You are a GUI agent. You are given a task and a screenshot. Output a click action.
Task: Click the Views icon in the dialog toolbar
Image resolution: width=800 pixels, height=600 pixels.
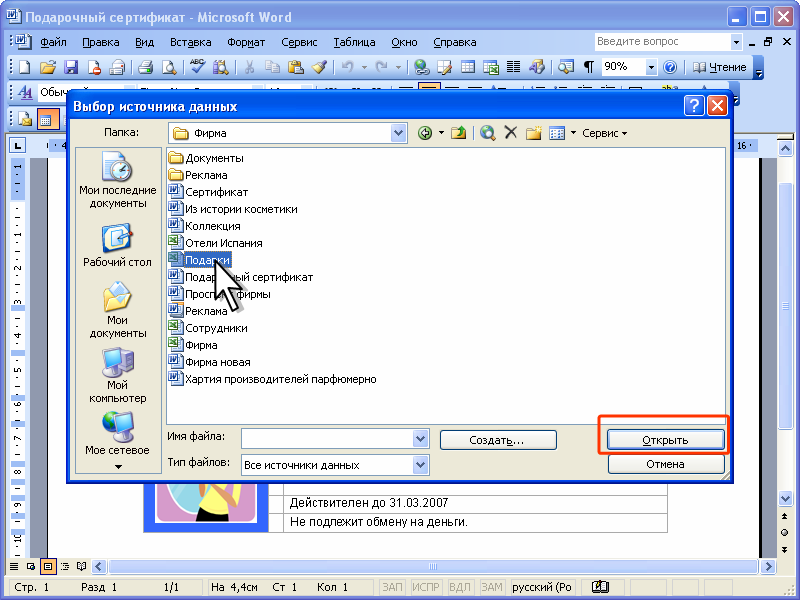[x=557, y=133]
